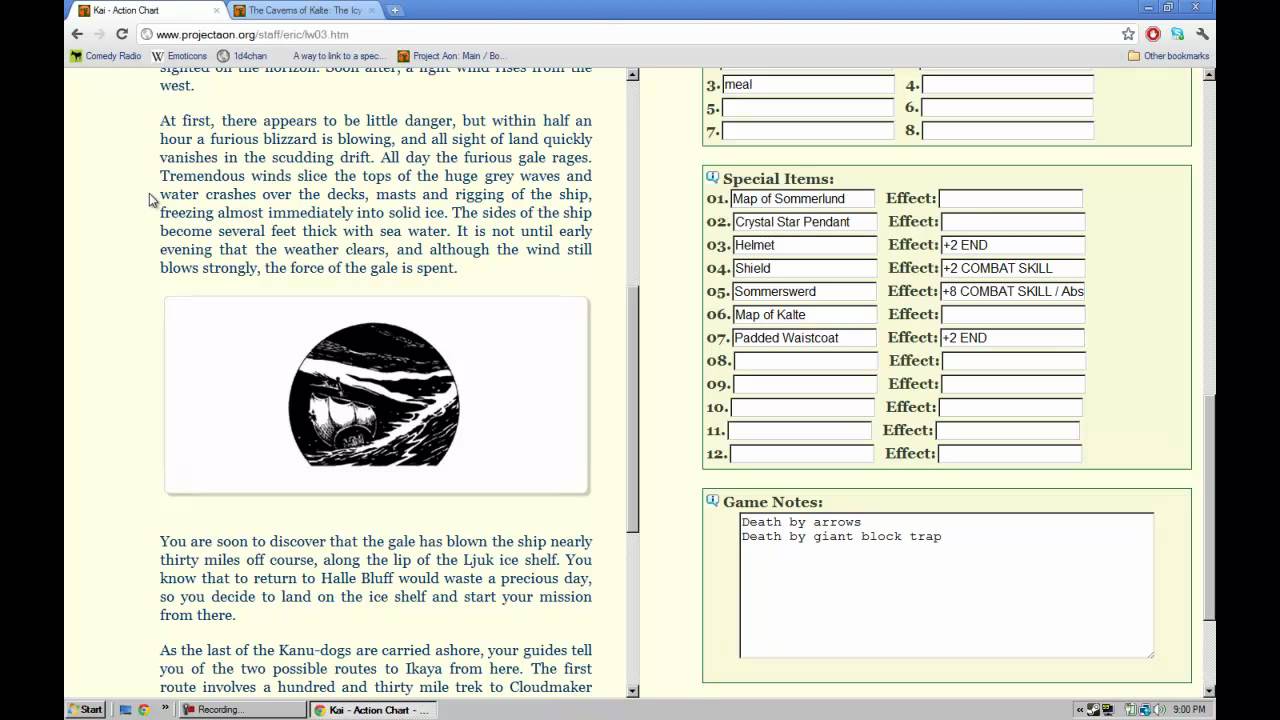Image resolution: width=1280 pixels, height=720 pixels.
Task: Click the empty special item slot 08 field
Action: coord(805,360)
